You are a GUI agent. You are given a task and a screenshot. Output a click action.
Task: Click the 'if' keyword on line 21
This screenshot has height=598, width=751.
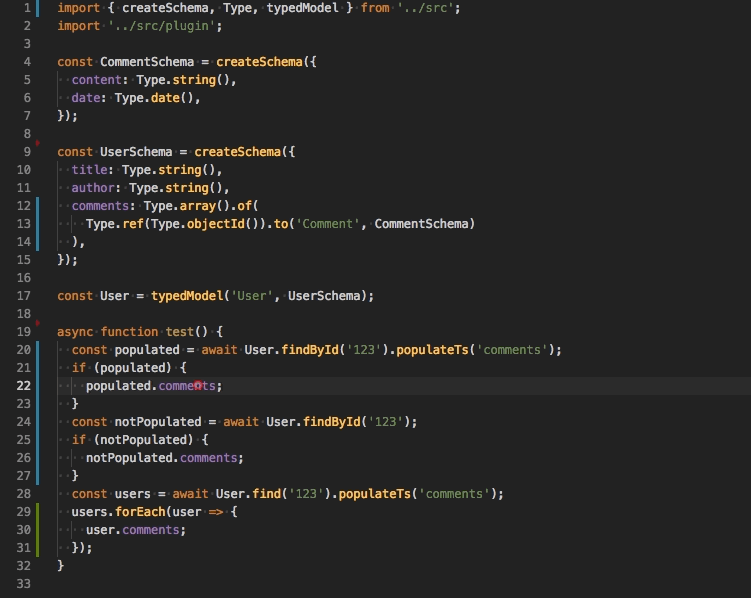pyautogui.click(x=79, y=368)
